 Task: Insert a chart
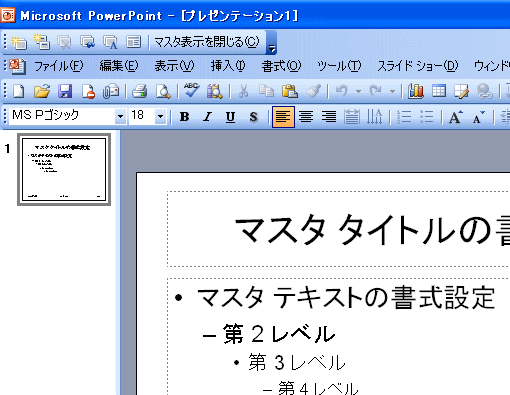[x=416, y=91]
